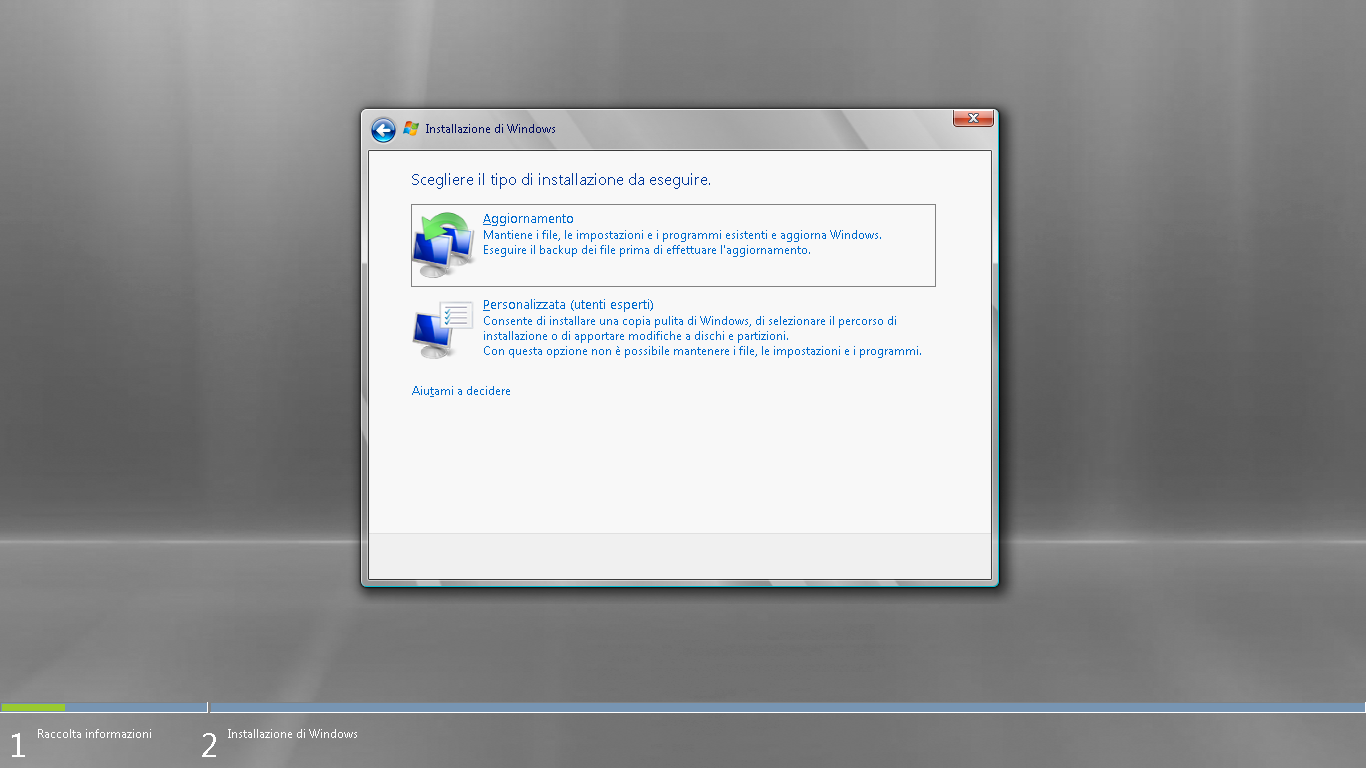Click the Personalizzata computer checklist icon
This screenshot has height=768, width=1366.
tap(443, 329)
